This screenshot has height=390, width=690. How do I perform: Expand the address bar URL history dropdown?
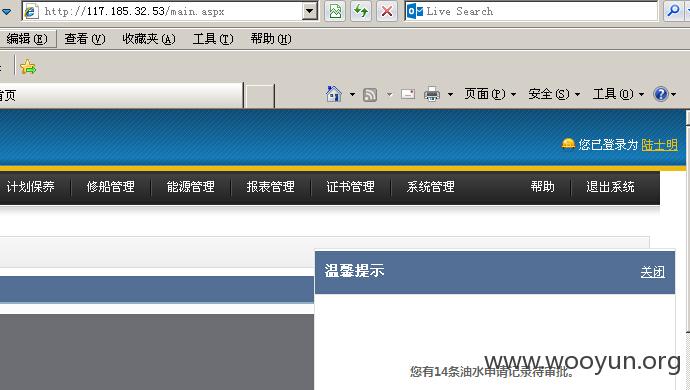[x=310, y=11]
